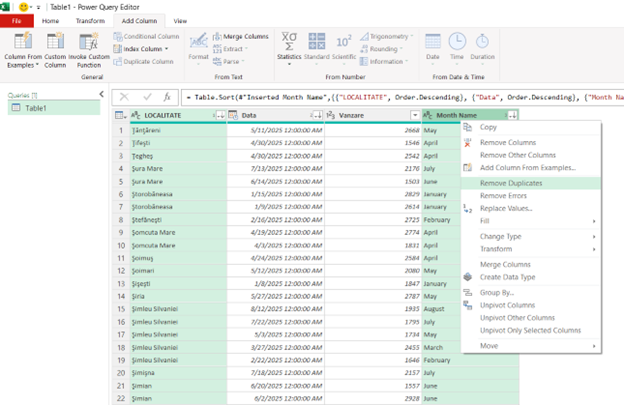Expand the Move submenu
This screenshot has width=624, height=405.
coord(531,346)
